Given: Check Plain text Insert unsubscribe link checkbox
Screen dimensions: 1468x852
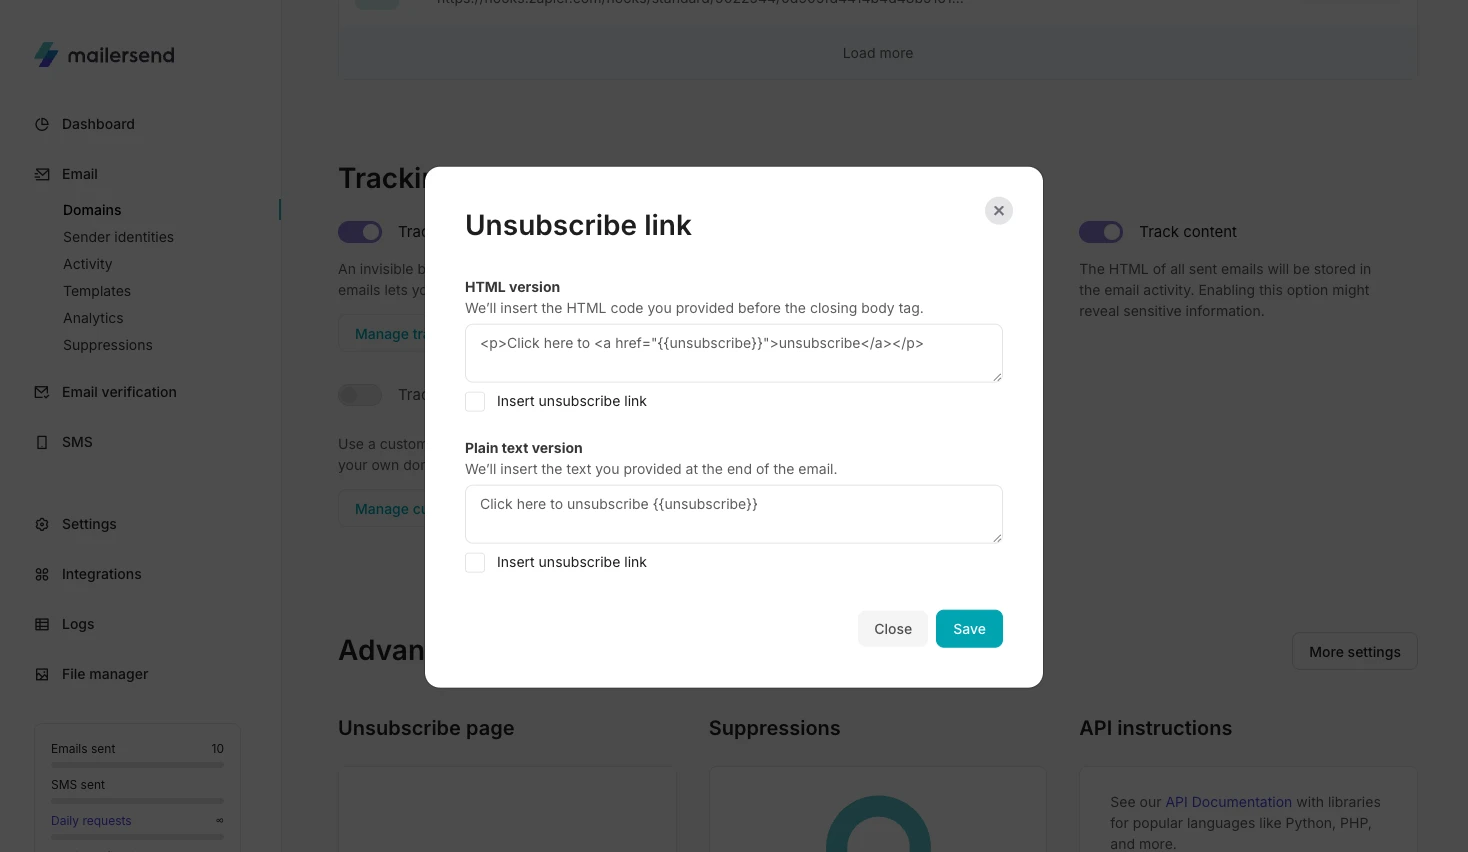Looking at the screenshot, I should tap(475, 563).
